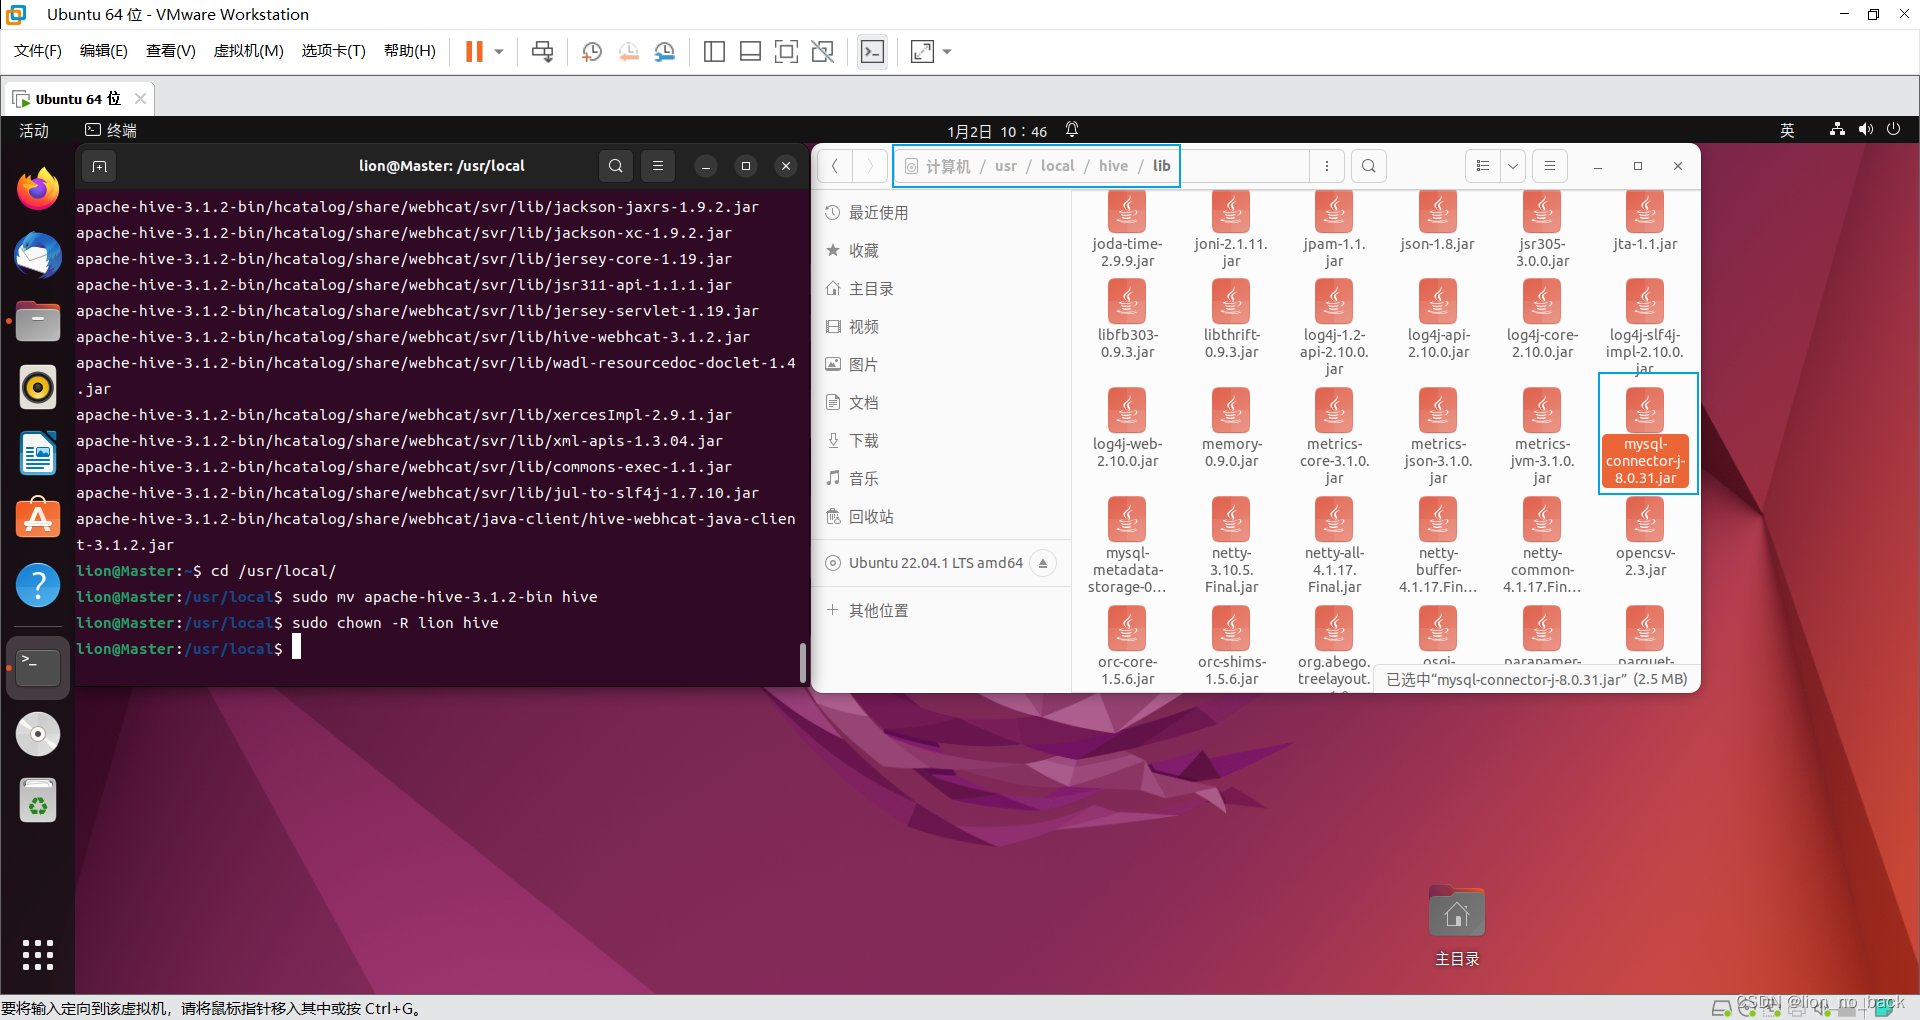Select 收藏 in Files sidebar
The height and width of the screenshot is (1020, 1920).
[x=940, y=250]
